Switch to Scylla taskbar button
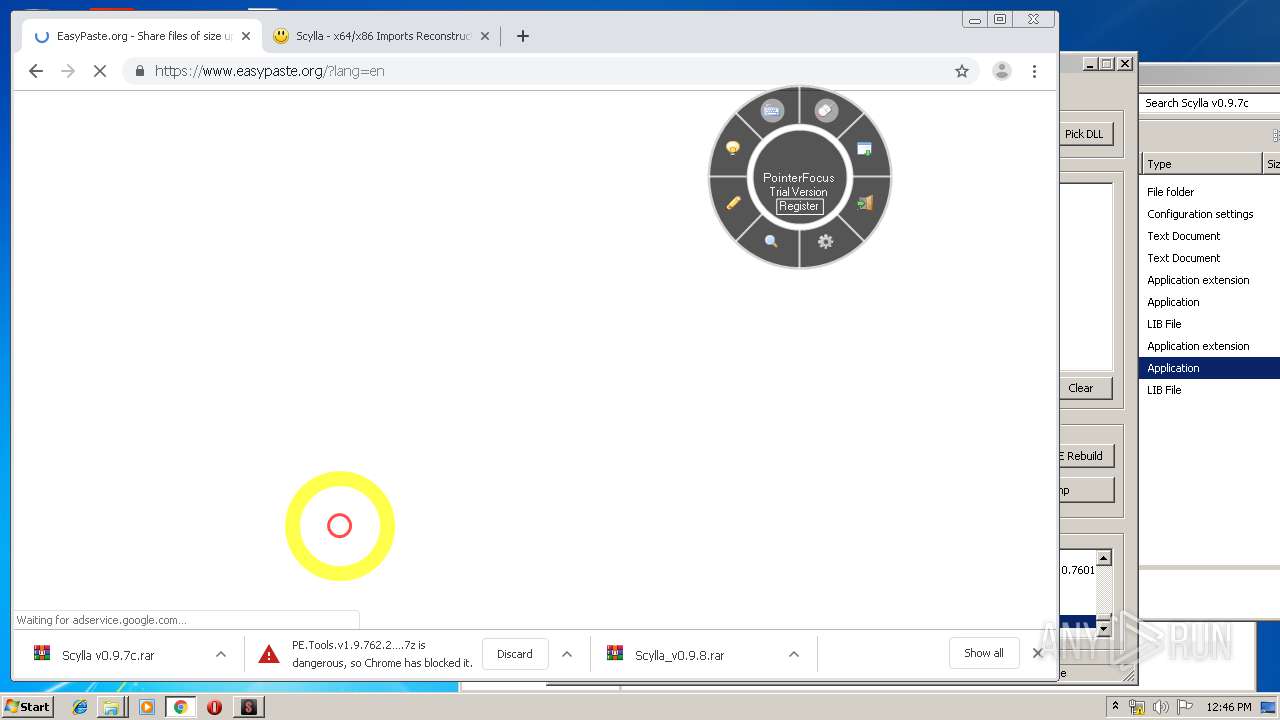Image resolution: width=1280 pixels, height=720 pixels. pos(249,707)
